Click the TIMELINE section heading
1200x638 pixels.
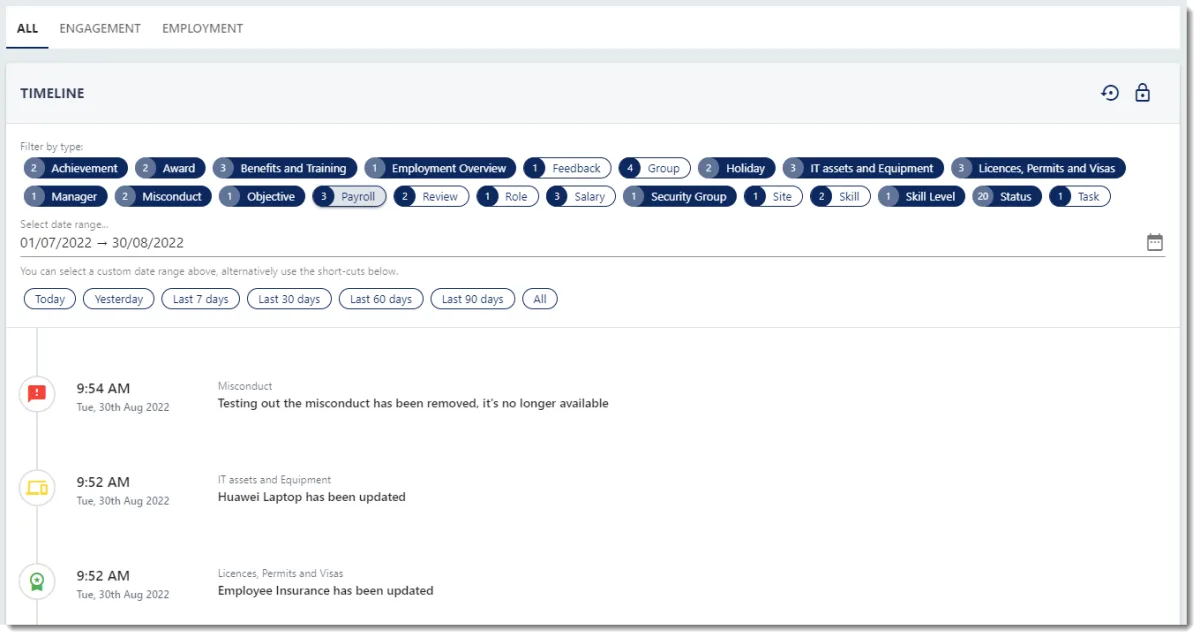click(x=52, y=93)
